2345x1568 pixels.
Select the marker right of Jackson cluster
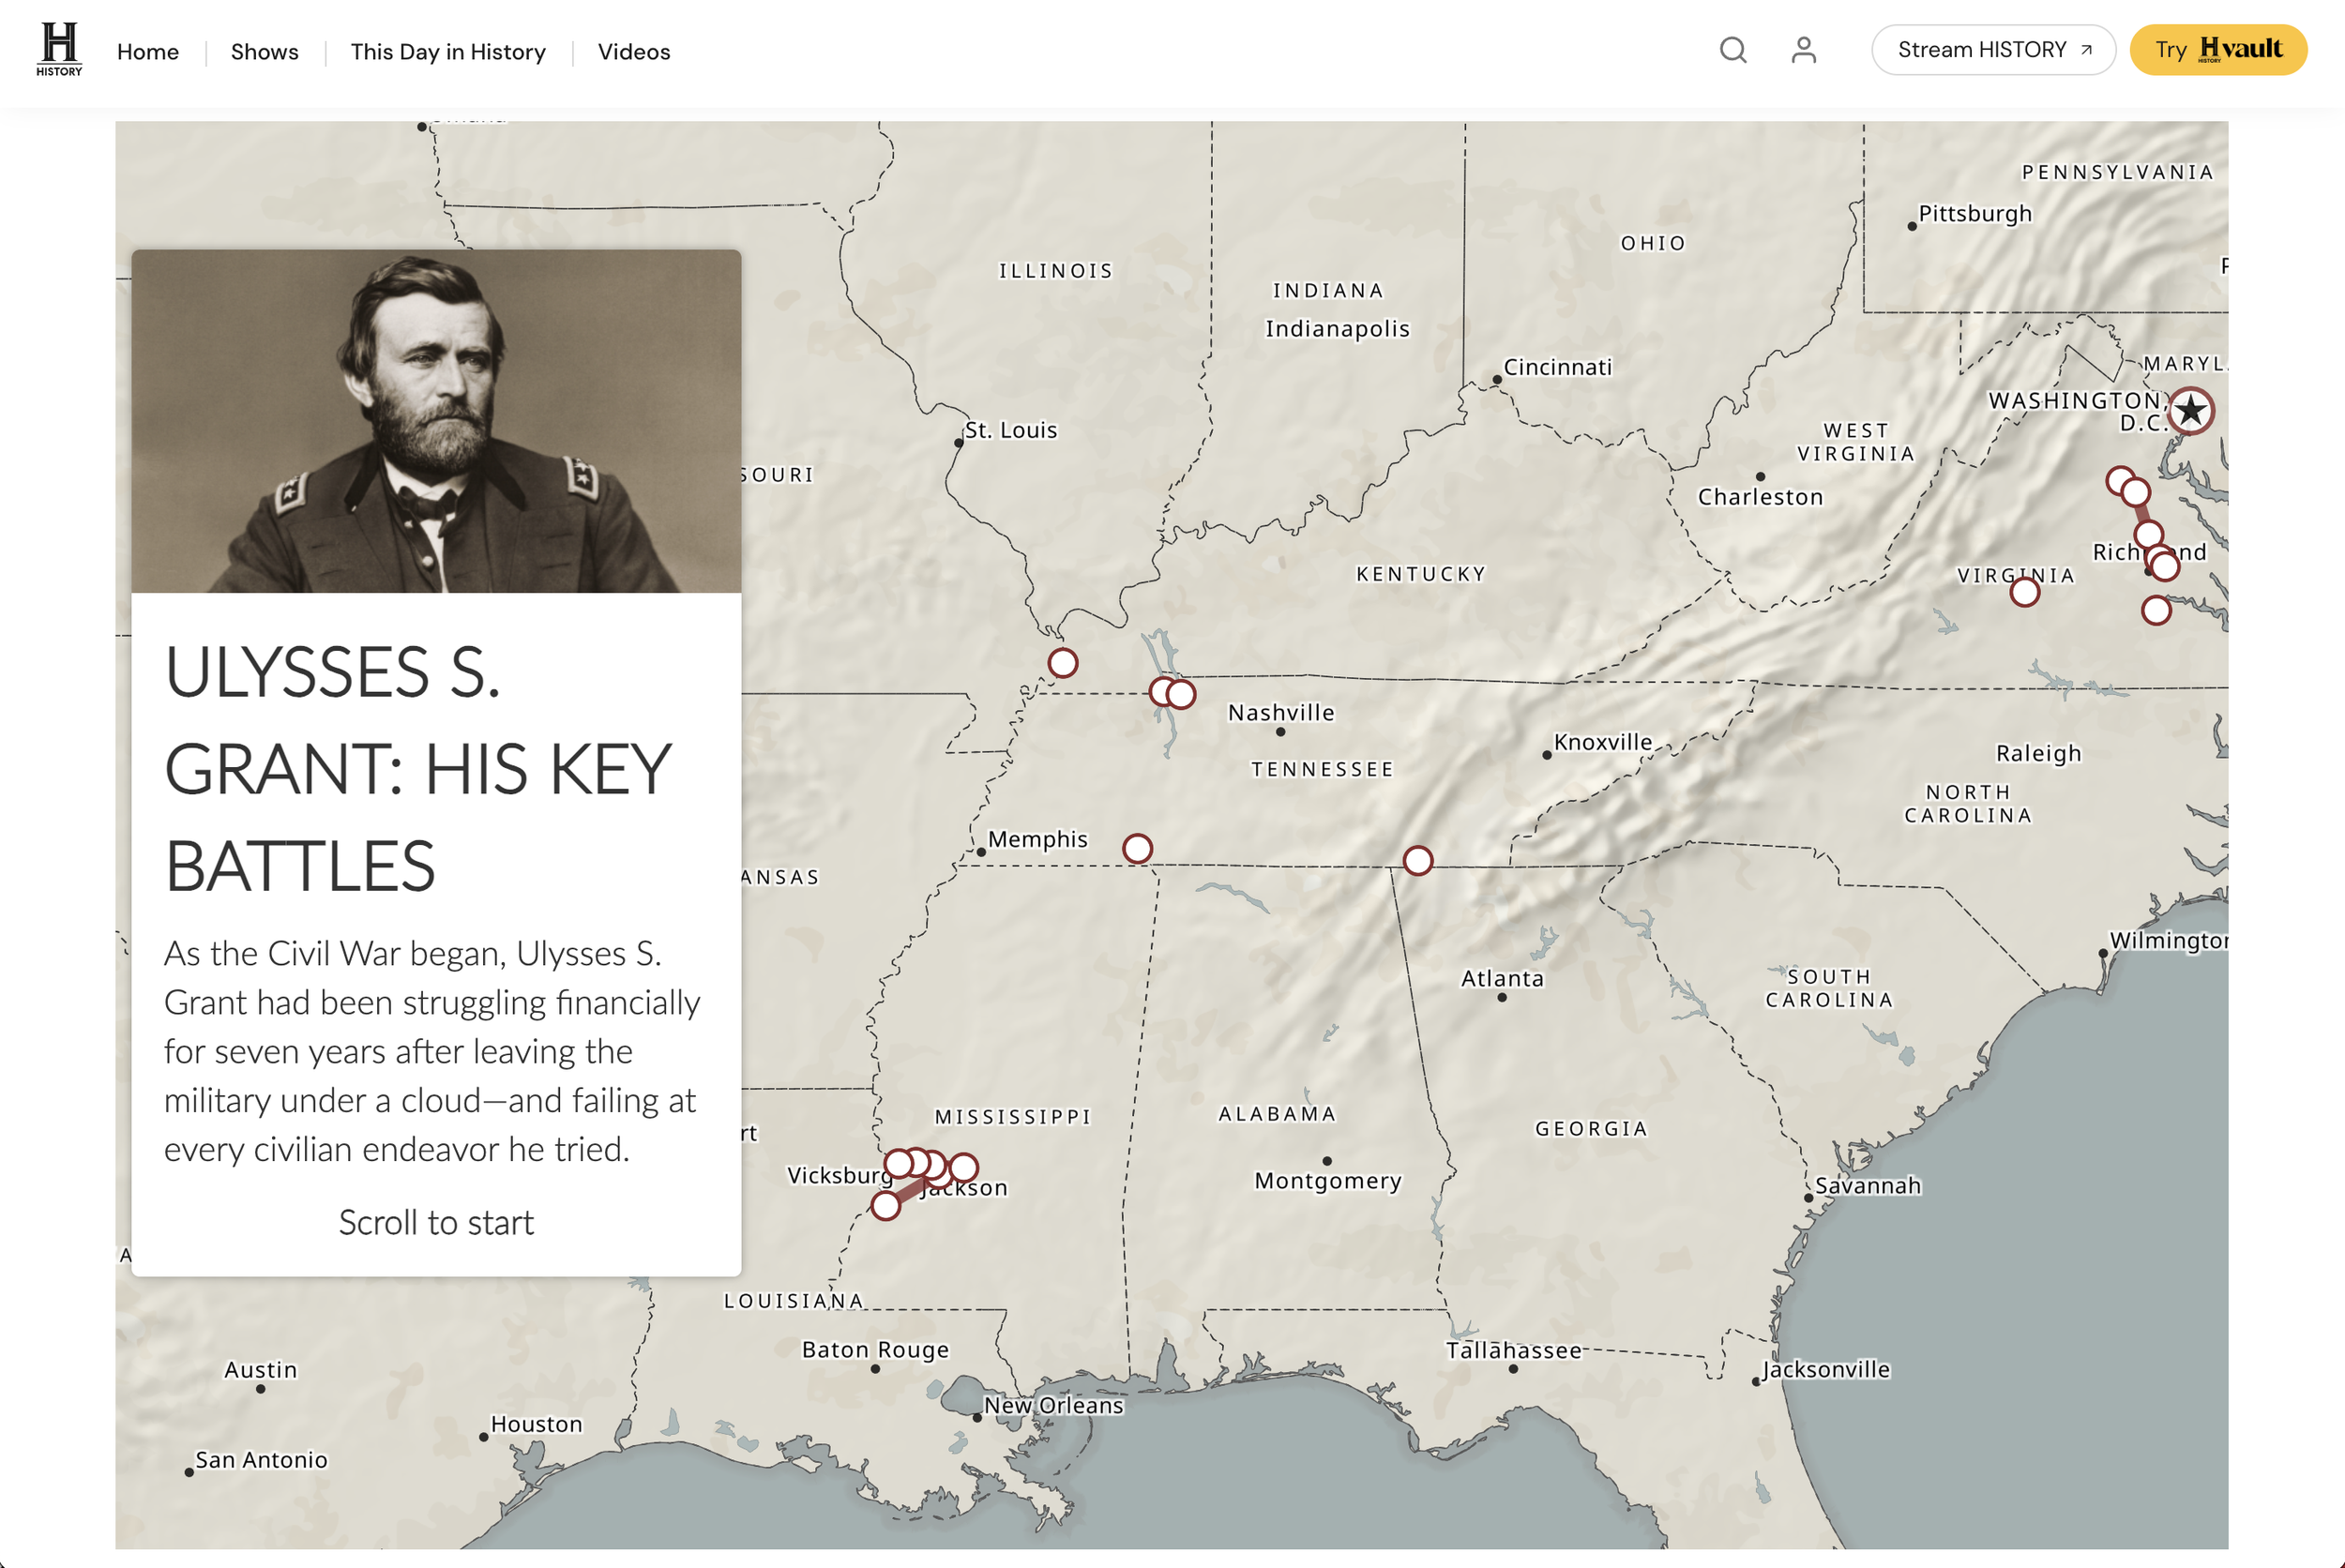pyautogui.click(x=963, y=1167)
